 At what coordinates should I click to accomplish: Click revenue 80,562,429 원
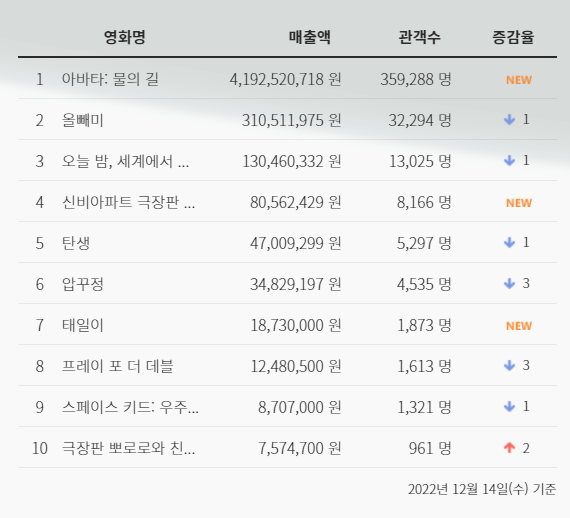click(x=296, y=202)
